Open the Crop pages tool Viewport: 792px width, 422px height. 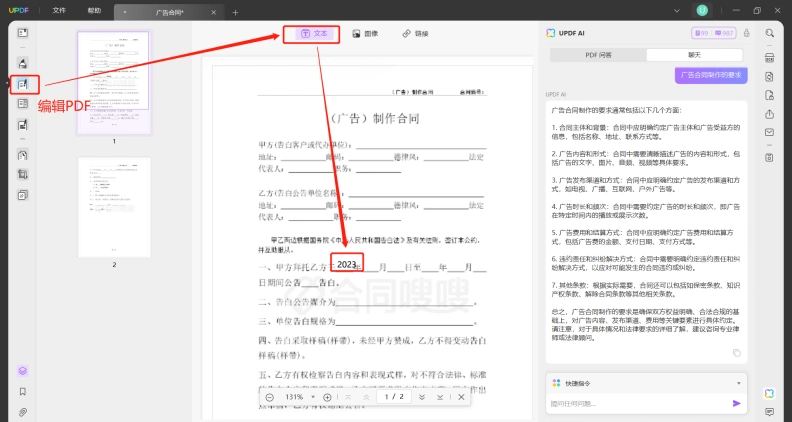[23, 174]
